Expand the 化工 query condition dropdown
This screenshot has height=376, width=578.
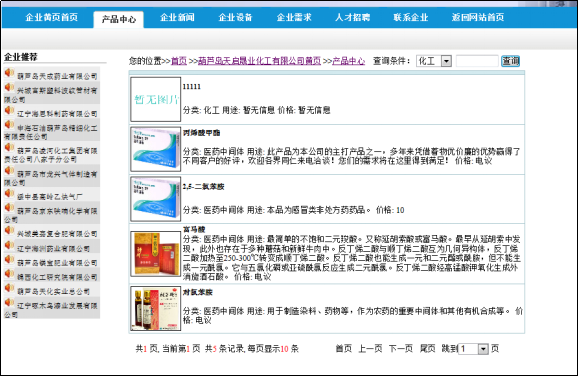pyautogui.click(x=434, y=61)
